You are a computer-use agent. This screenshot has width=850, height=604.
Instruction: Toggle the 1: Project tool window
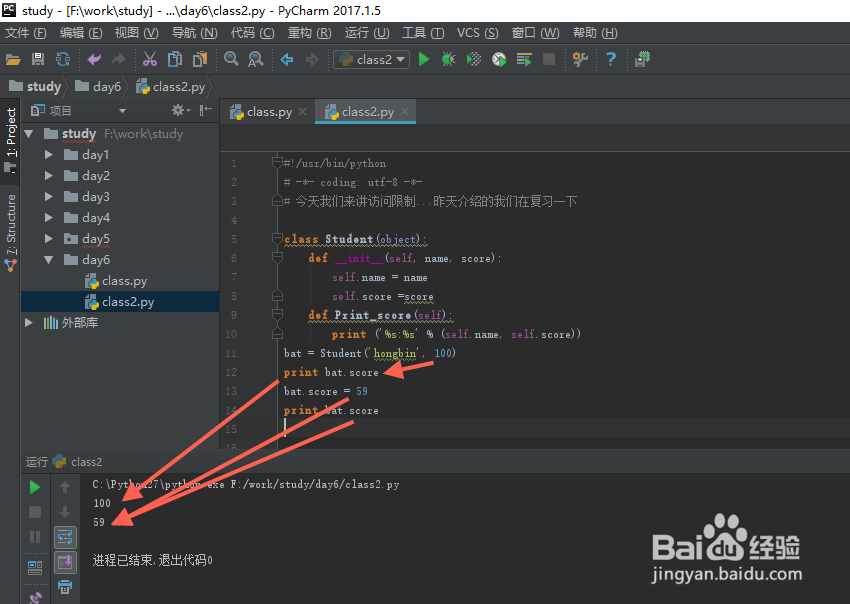(11, 139)
